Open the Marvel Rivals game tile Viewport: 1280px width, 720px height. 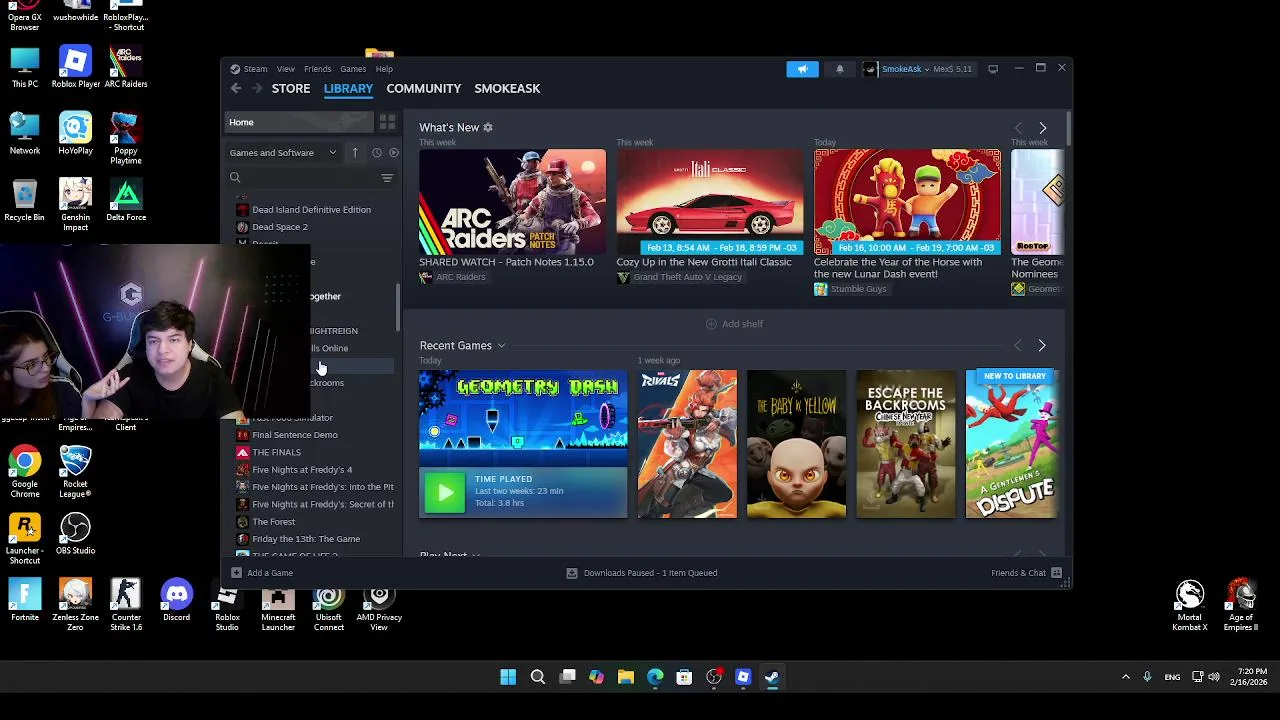pos(687,444)
